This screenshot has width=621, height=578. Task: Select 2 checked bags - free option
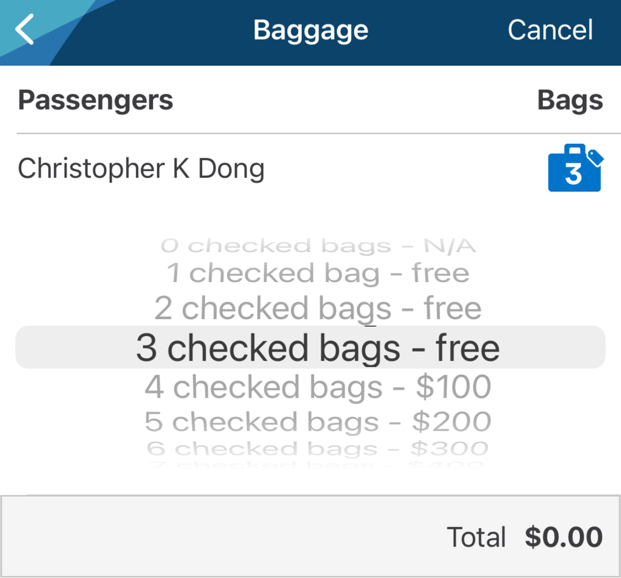pos(317,308)
